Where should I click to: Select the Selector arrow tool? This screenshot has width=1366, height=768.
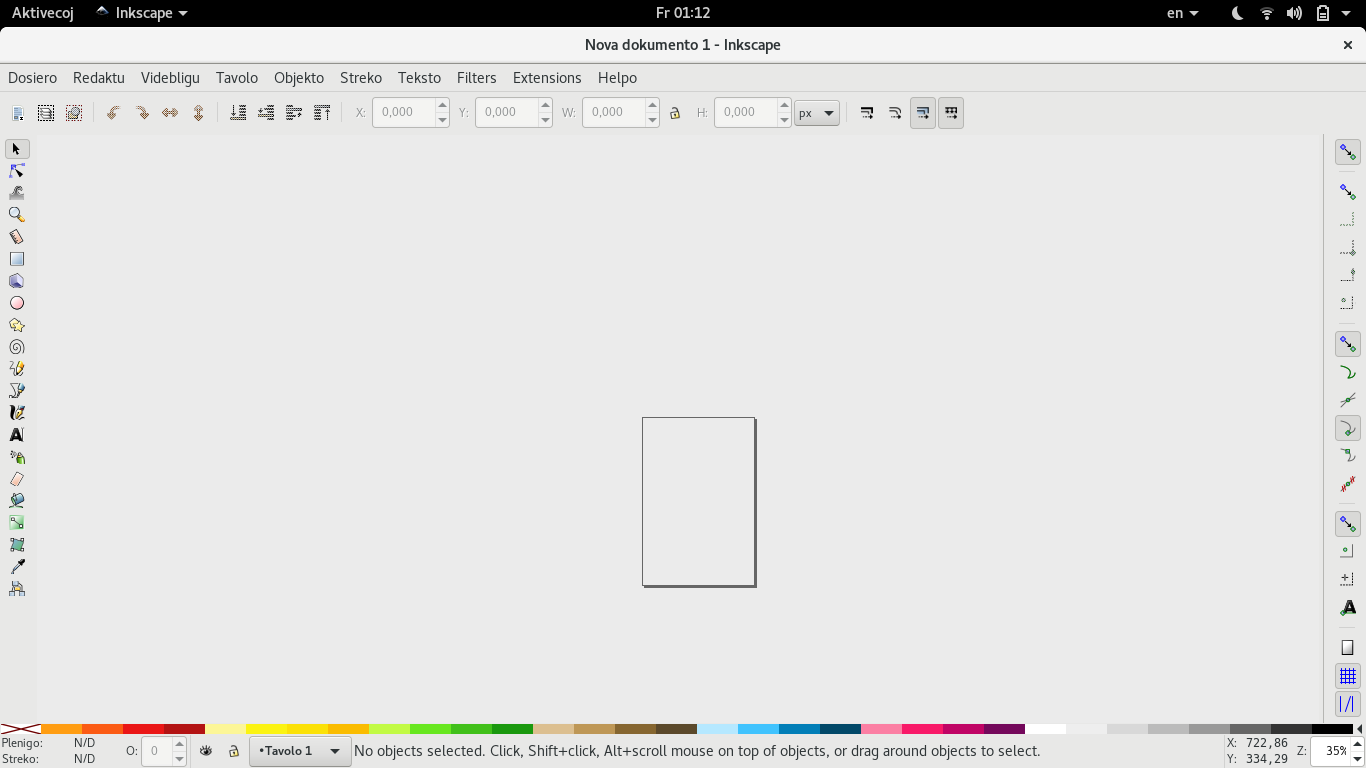pos(16,149)
